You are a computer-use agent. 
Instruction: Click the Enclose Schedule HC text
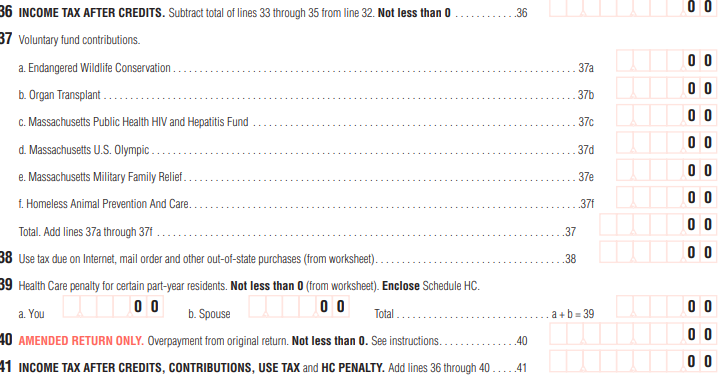click(x=431, y=286)
